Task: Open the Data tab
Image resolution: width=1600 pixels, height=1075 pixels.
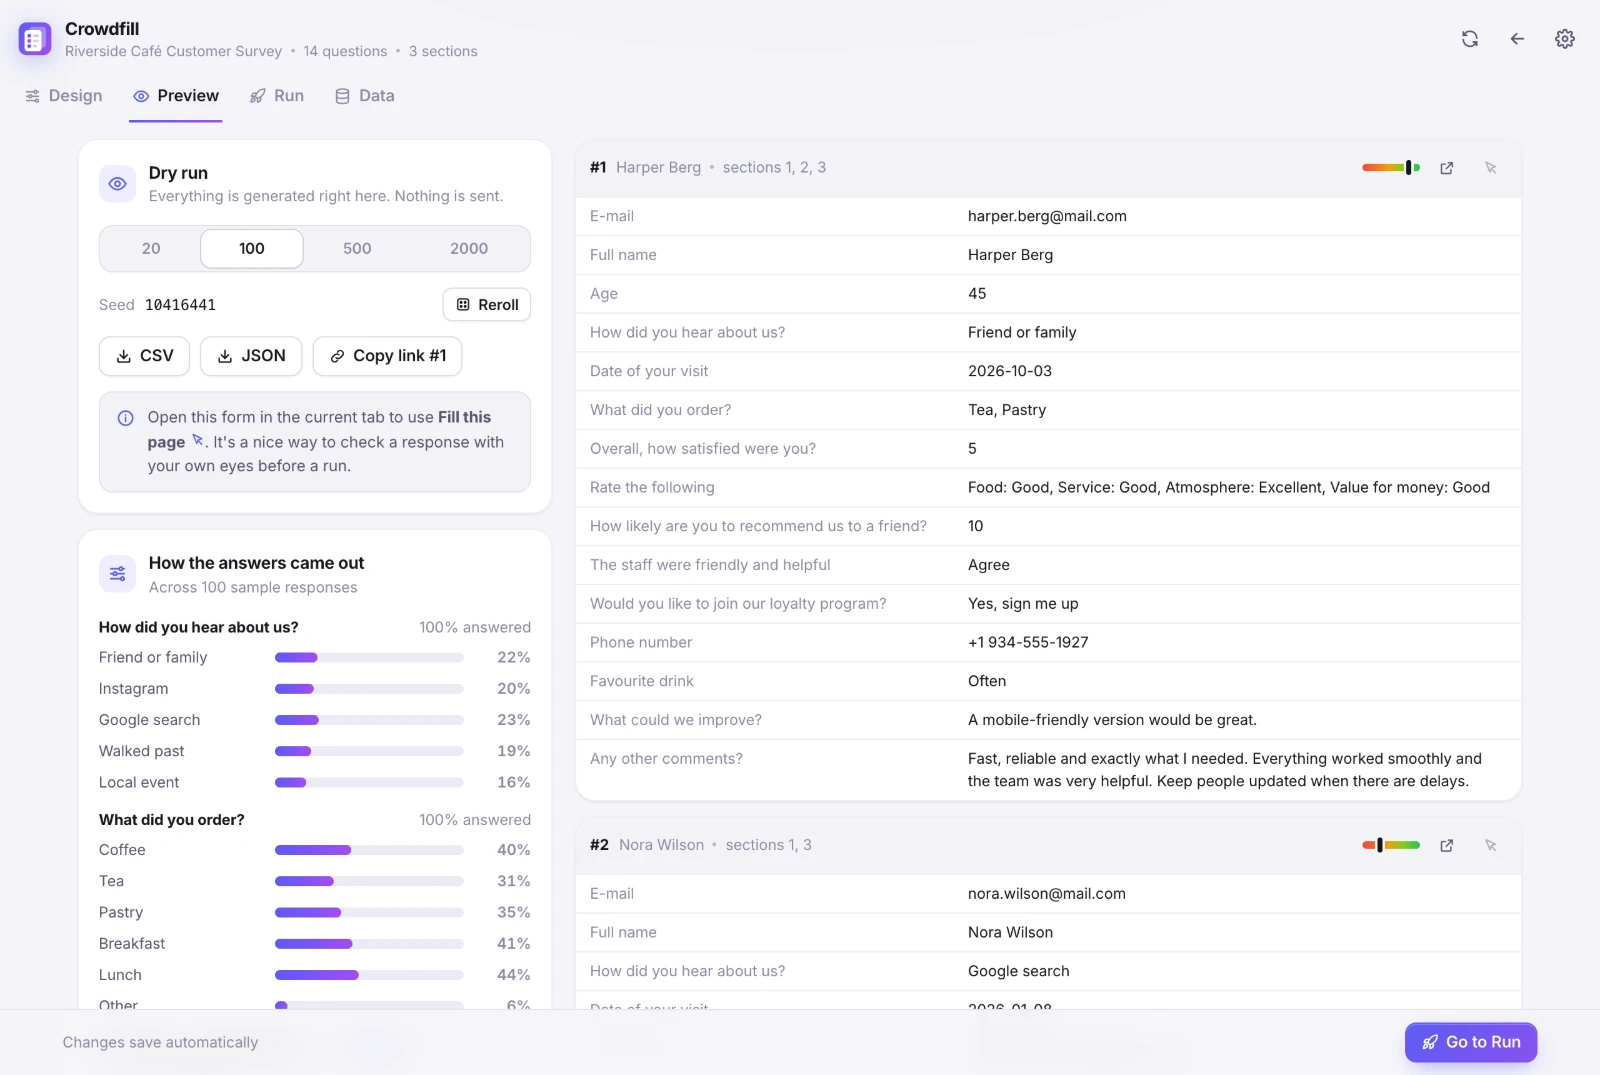Action: [x=365, y=96]
